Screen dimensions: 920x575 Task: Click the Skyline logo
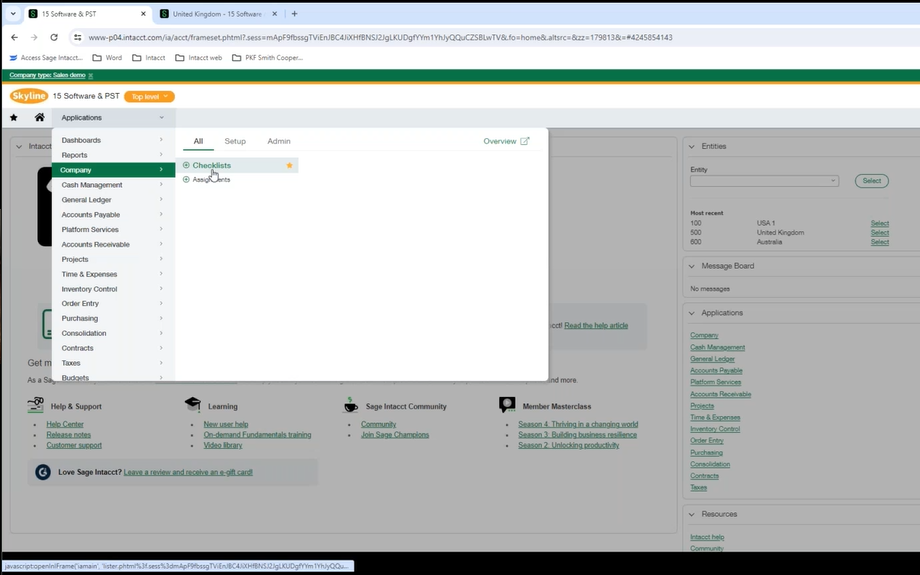[x=29, y=96]
